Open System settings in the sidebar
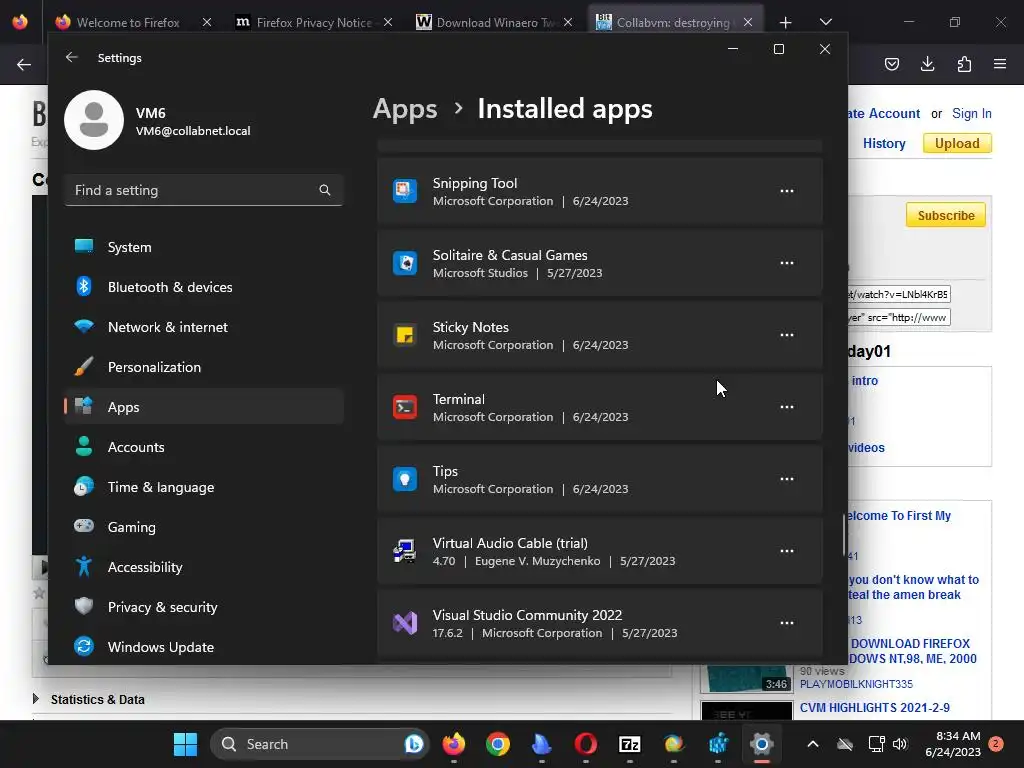The image size is (1024, 768). tap(204, 247)
